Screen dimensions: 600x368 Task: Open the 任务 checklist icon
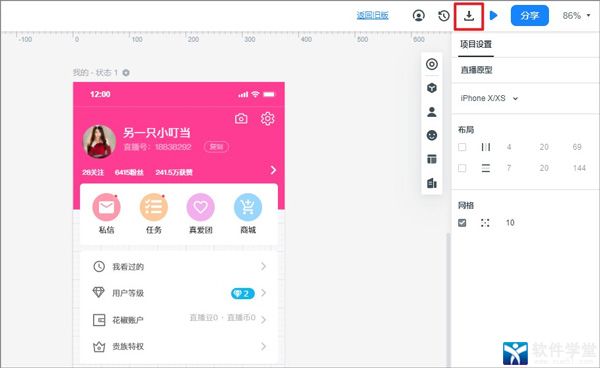click(x=153, y=207)
